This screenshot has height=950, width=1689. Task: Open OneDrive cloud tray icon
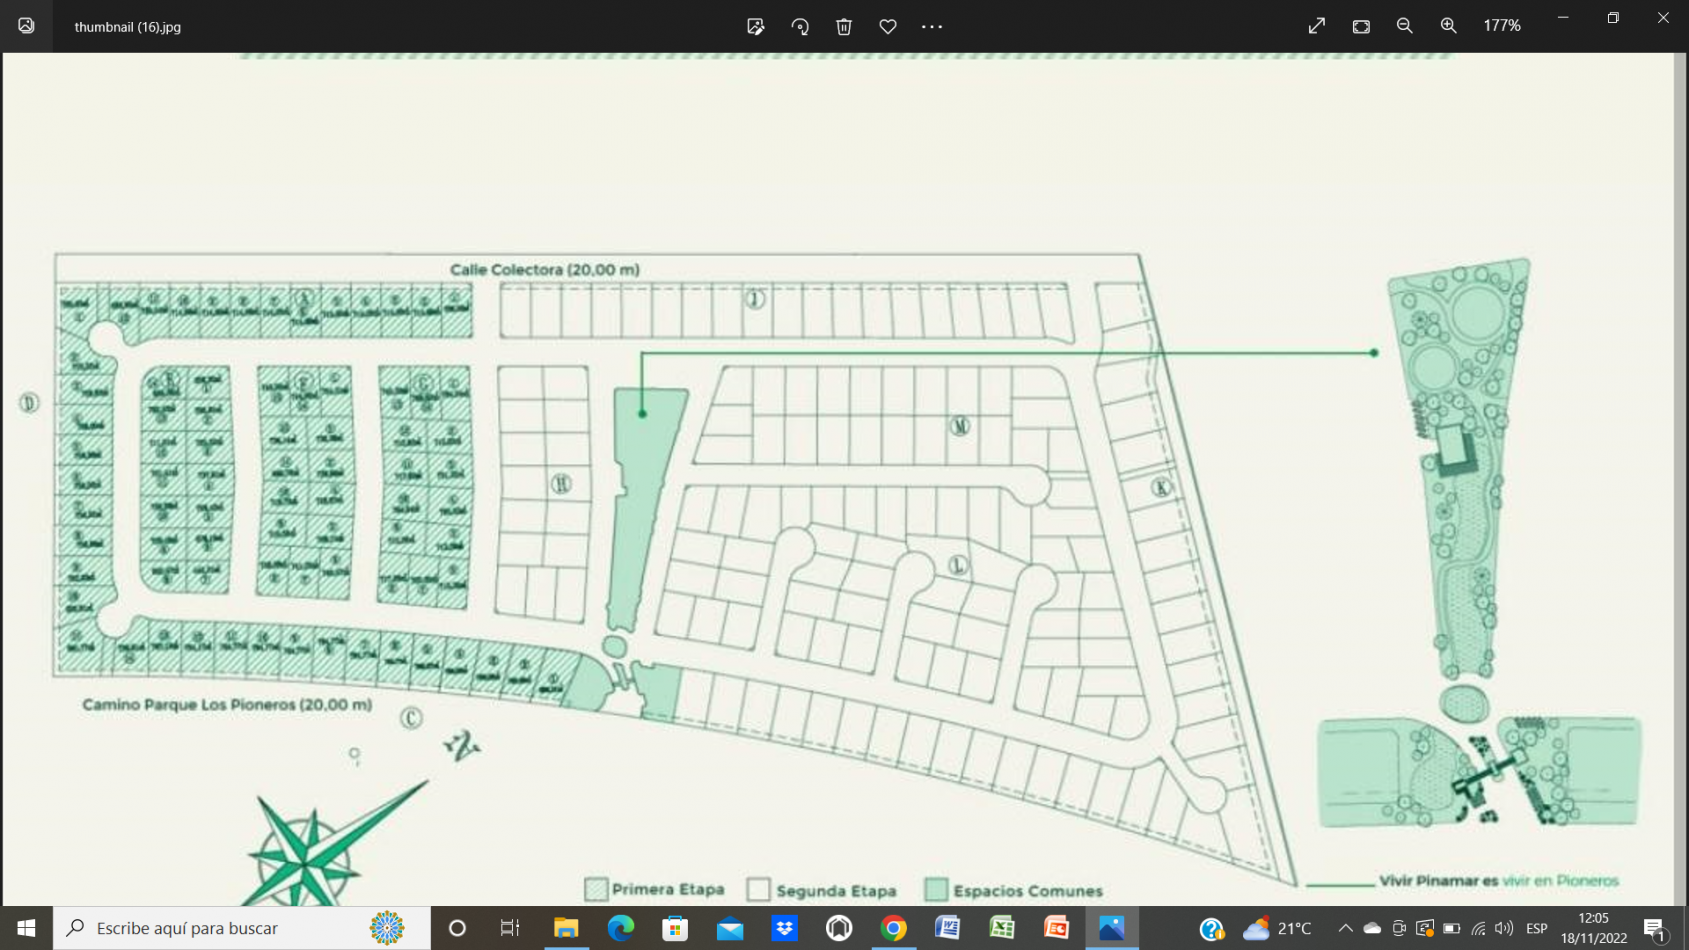pos(1372,928)
